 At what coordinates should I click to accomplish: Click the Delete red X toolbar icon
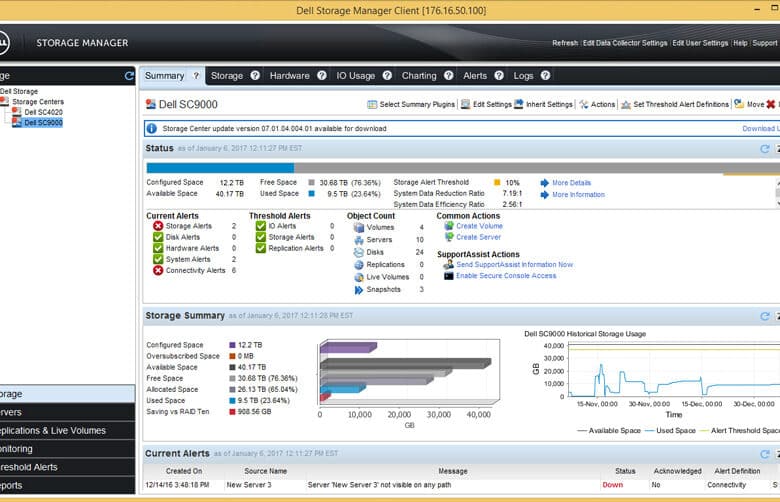coord(771,104)
